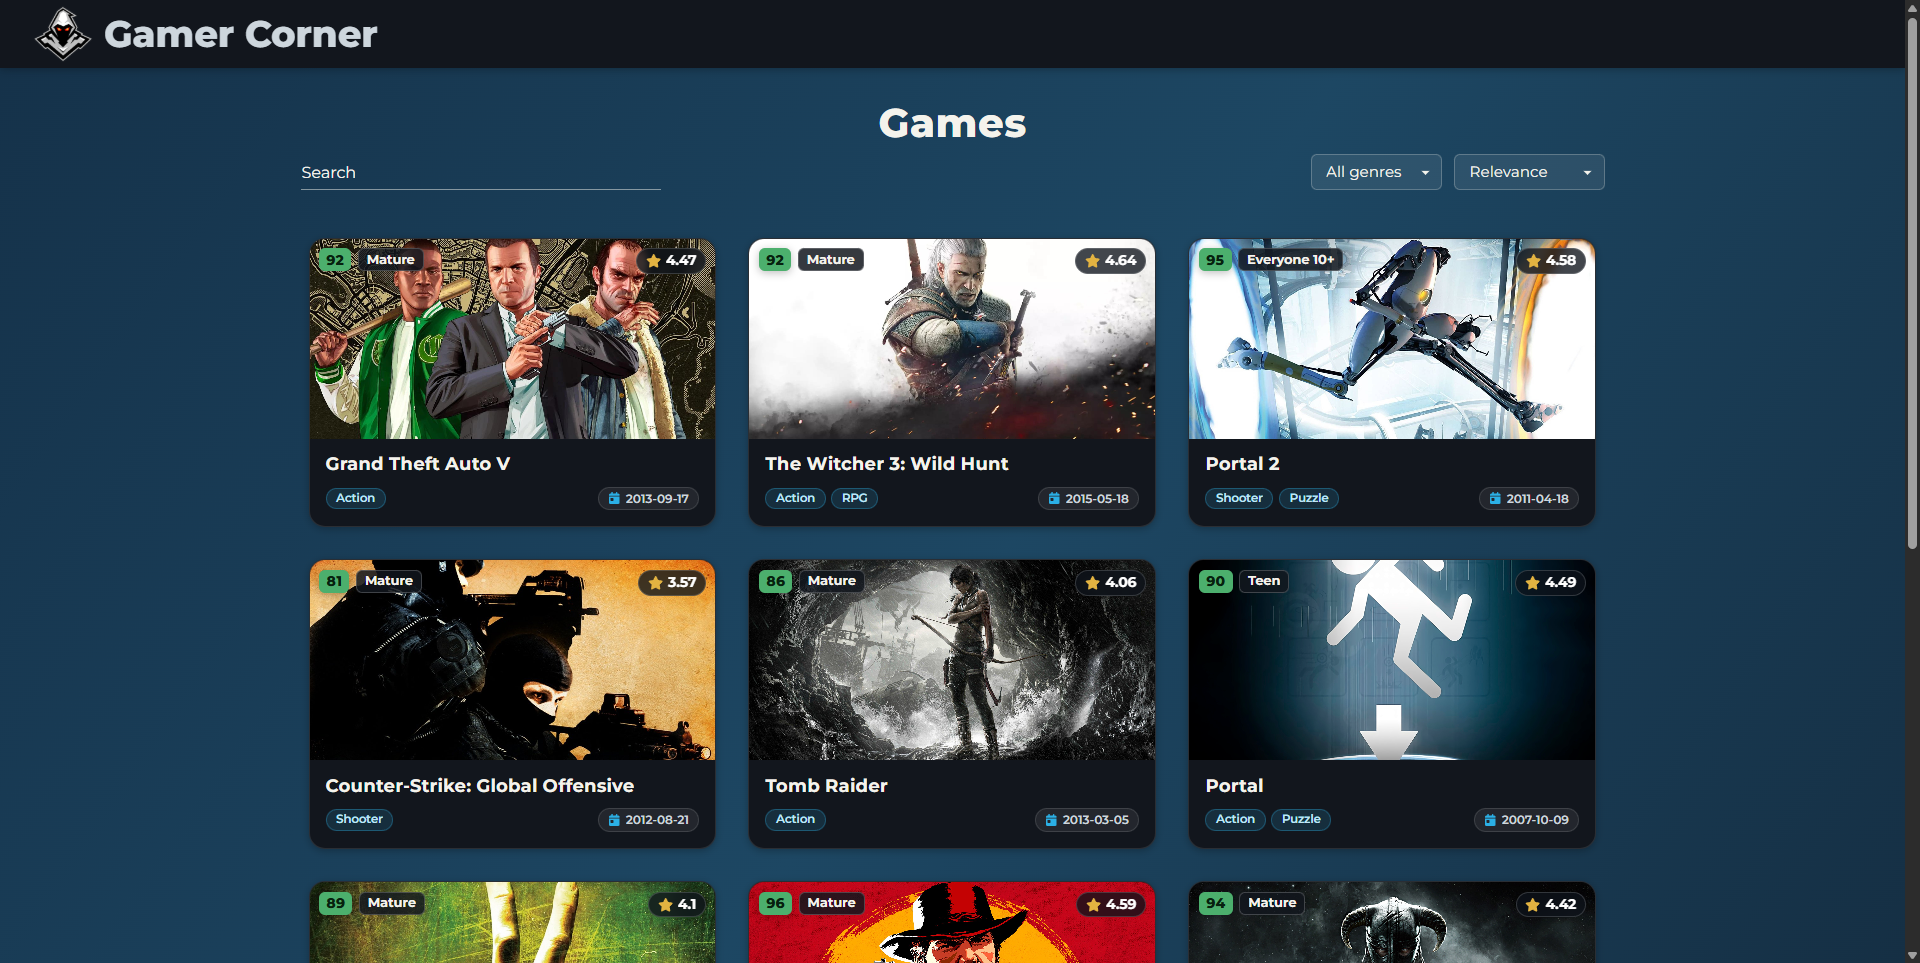Click the star icon on the Portal card rated 4.49

1533,583
